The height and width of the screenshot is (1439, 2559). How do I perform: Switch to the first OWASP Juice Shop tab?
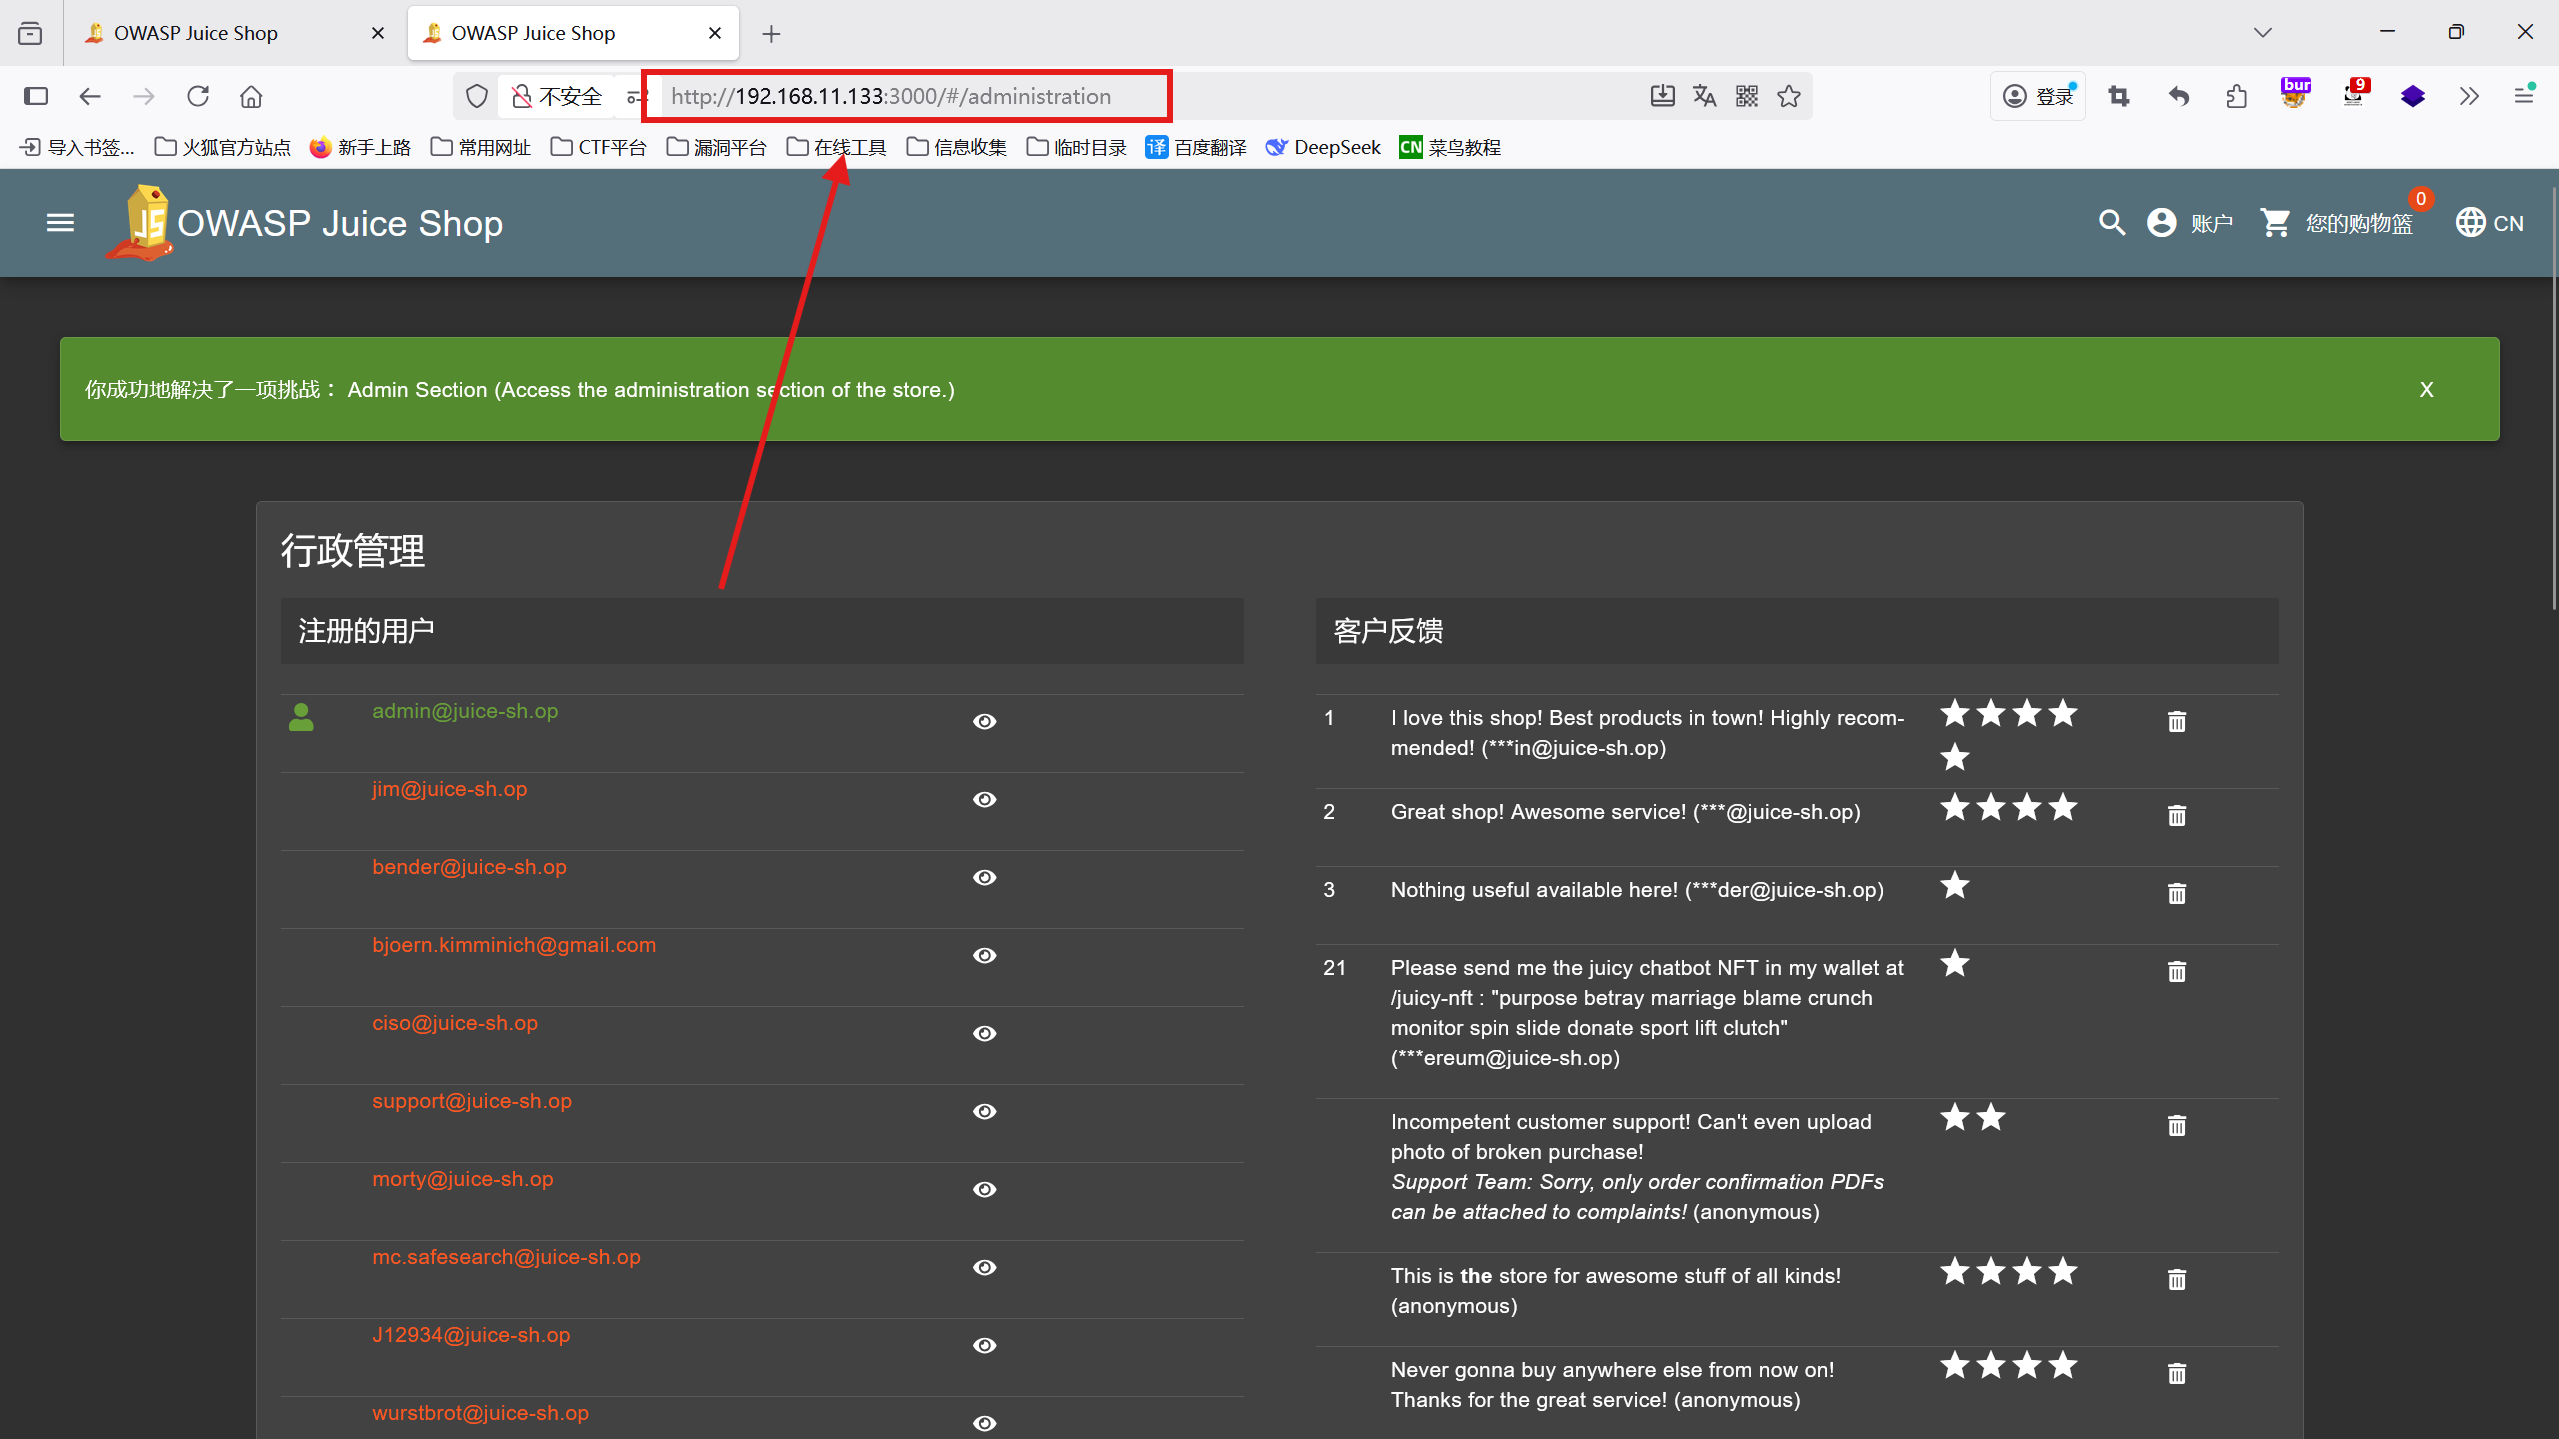[196, 33]
